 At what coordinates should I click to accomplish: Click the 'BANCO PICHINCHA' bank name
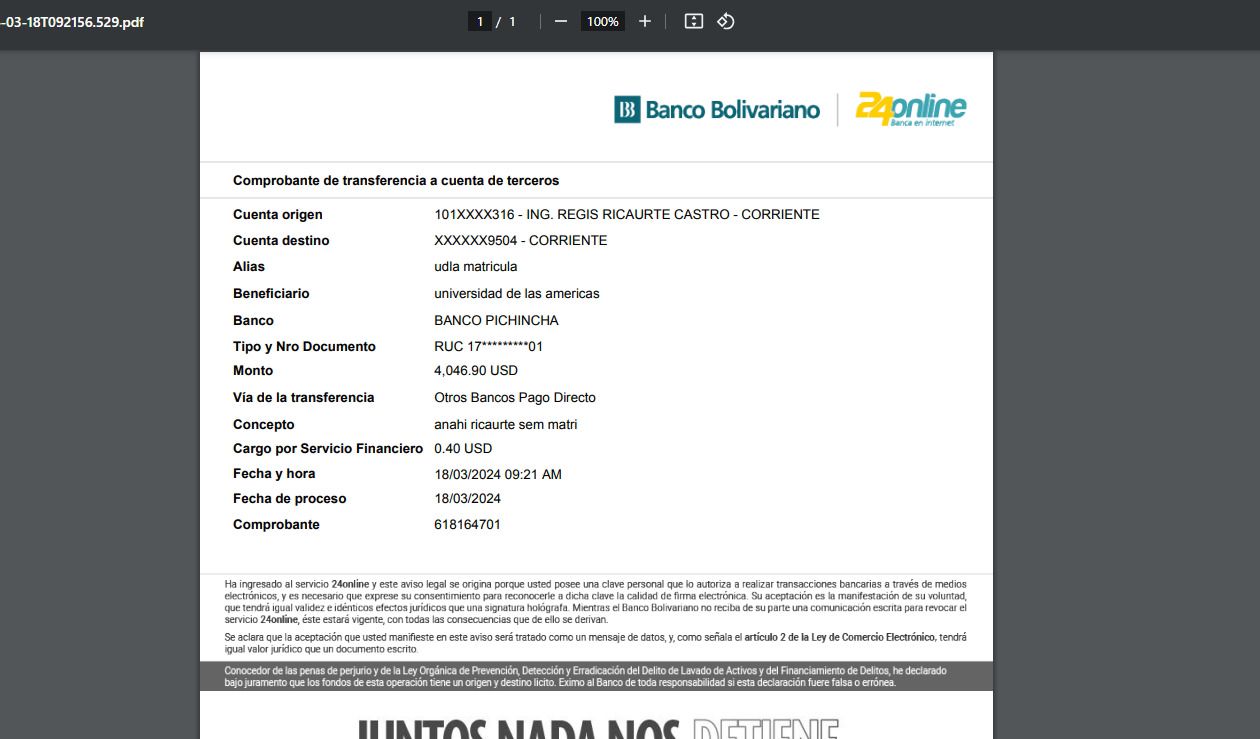click(x=496, y=321)
